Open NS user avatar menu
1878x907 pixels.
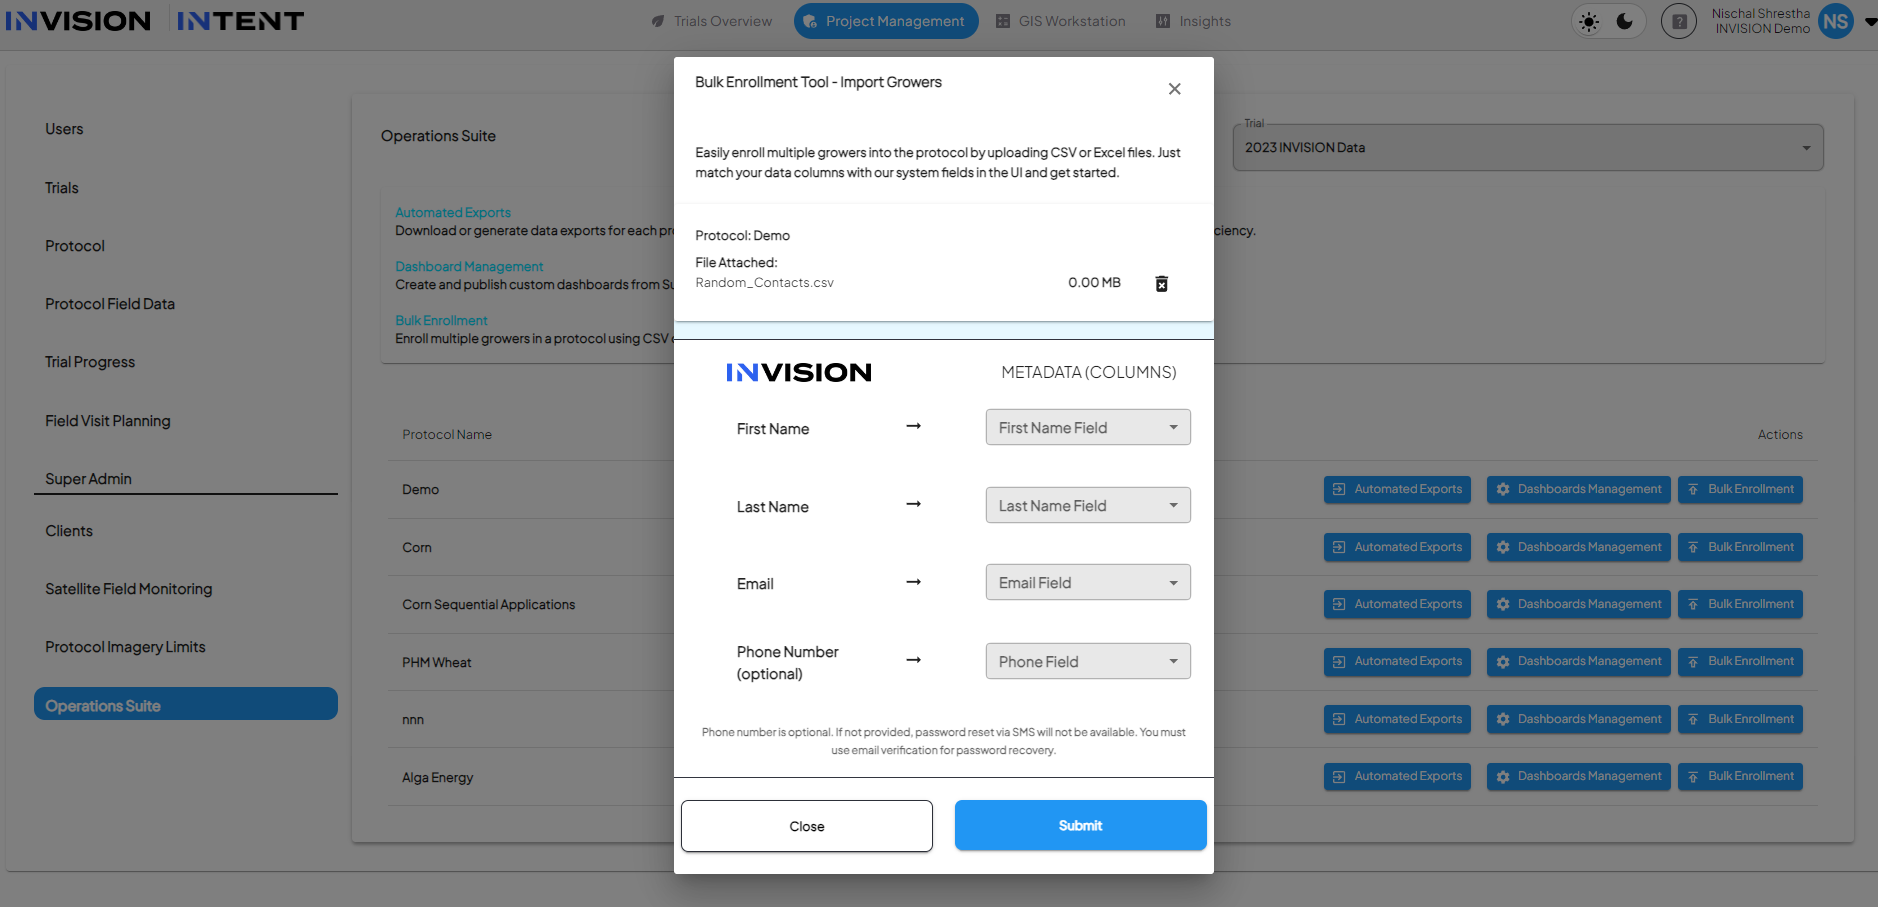pos(1836,21)
